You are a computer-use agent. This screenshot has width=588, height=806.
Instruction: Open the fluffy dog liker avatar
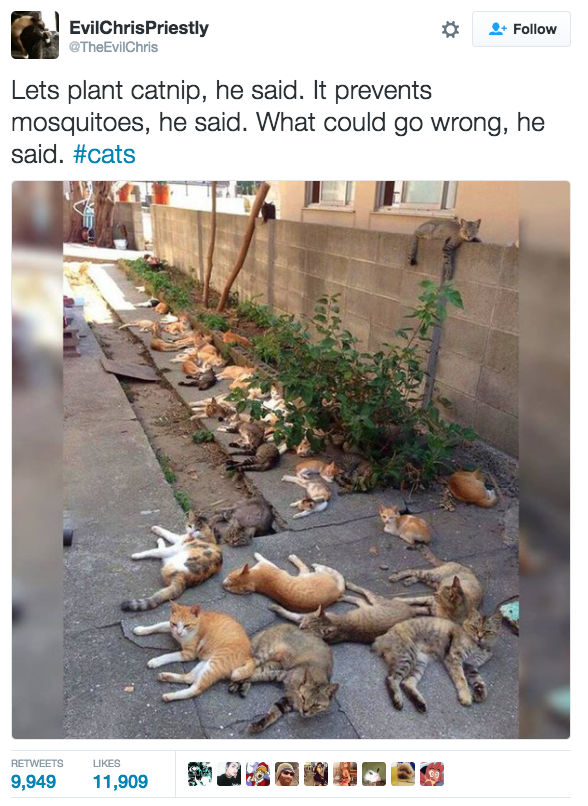point(403,774)
